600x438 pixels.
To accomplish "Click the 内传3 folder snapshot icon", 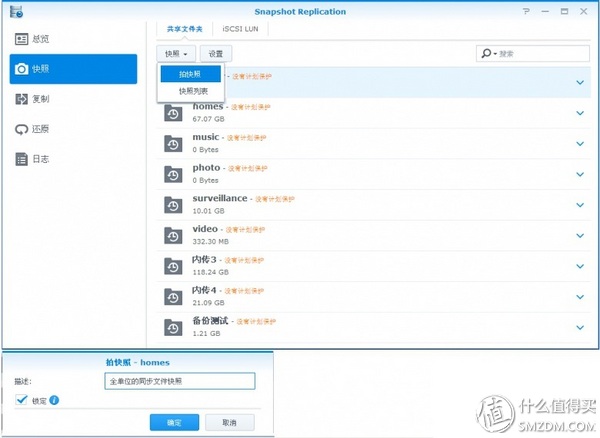I will [x=173, y=266].
